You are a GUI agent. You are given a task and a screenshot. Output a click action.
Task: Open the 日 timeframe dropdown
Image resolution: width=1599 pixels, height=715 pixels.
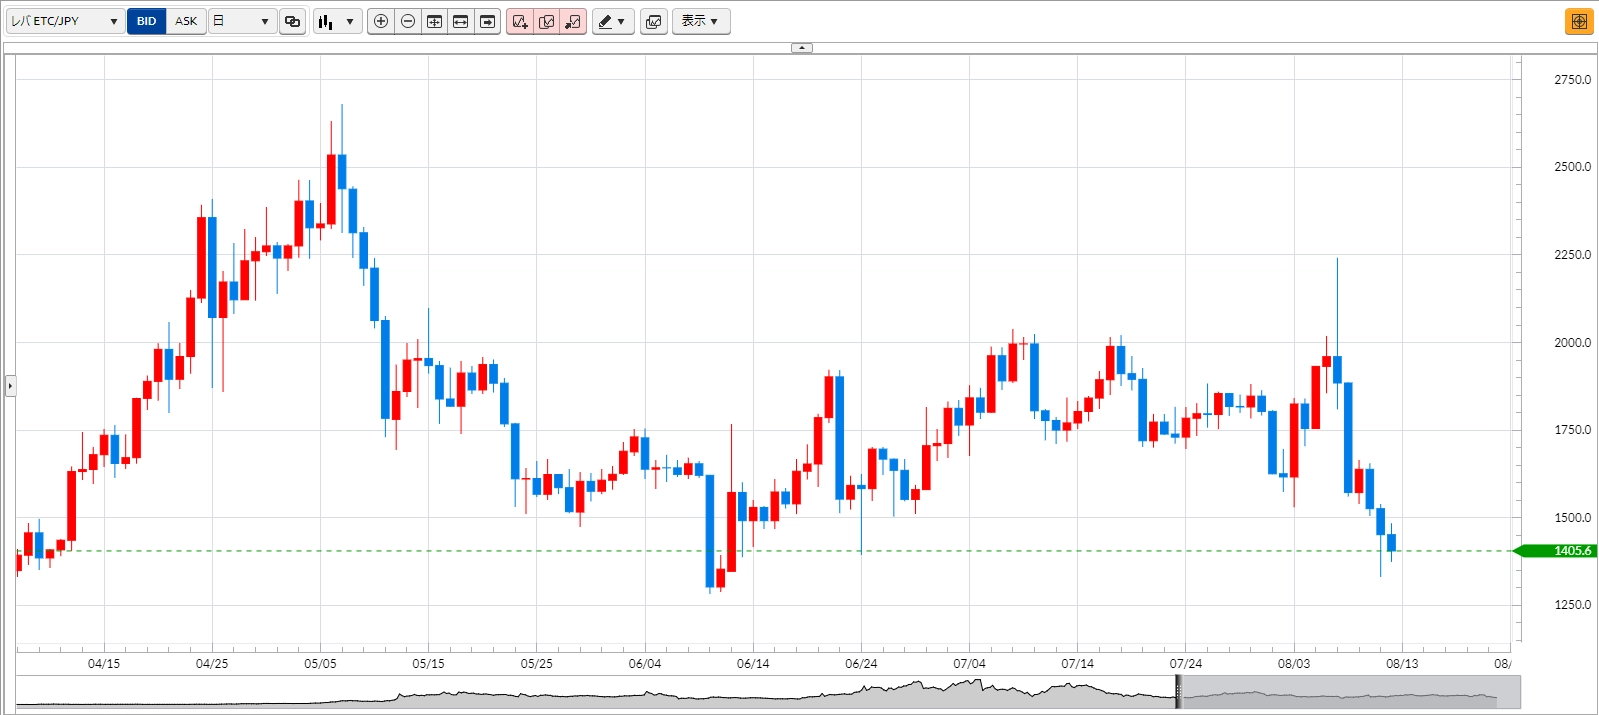point(242,21)
